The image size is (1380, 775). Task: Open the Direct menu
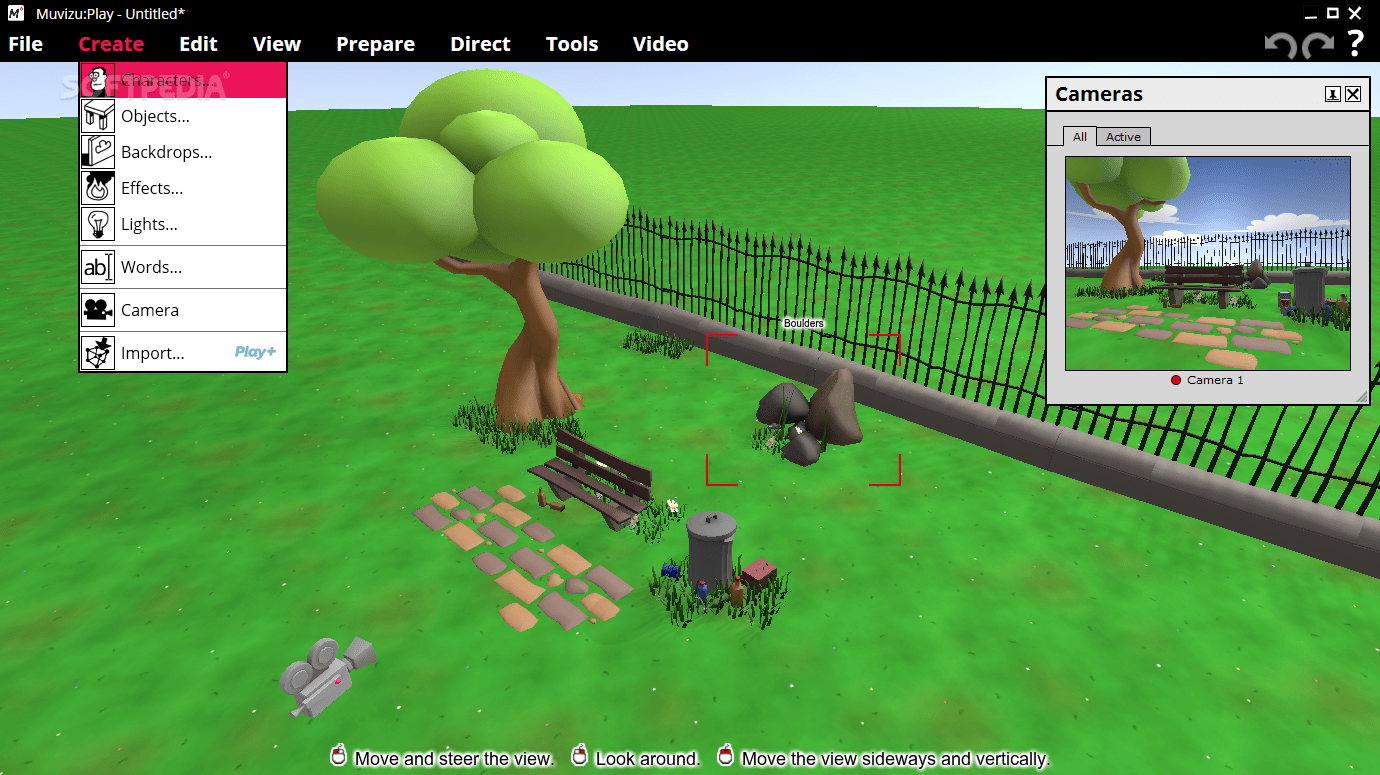click(480, 44)
